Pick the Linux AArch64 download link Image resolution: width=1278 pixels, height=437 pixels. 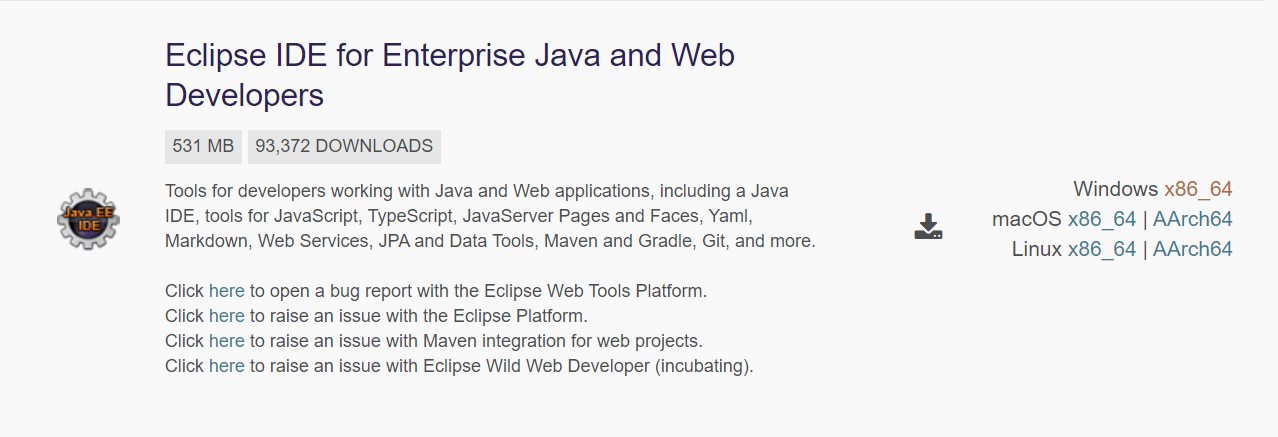tap(1192, 249)
